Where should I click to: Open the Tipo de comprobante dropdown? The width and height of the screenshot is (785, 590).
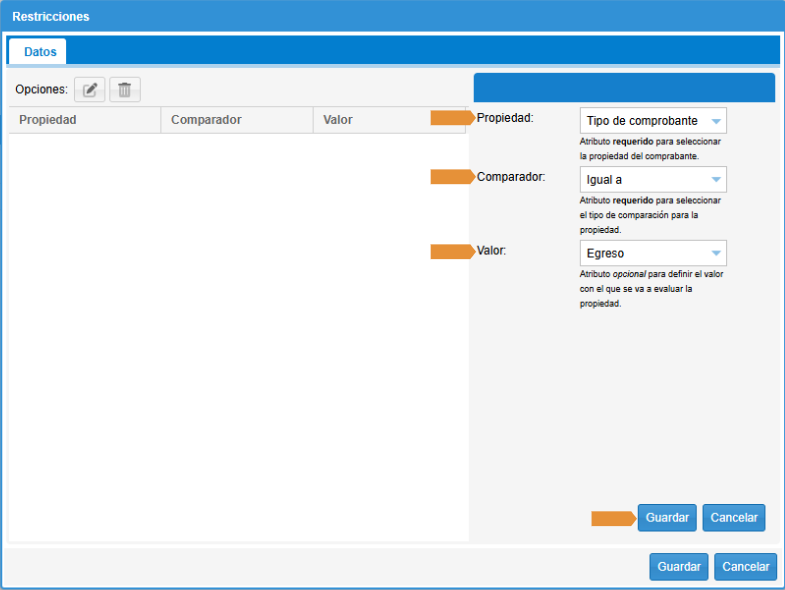tap(653, 121)
